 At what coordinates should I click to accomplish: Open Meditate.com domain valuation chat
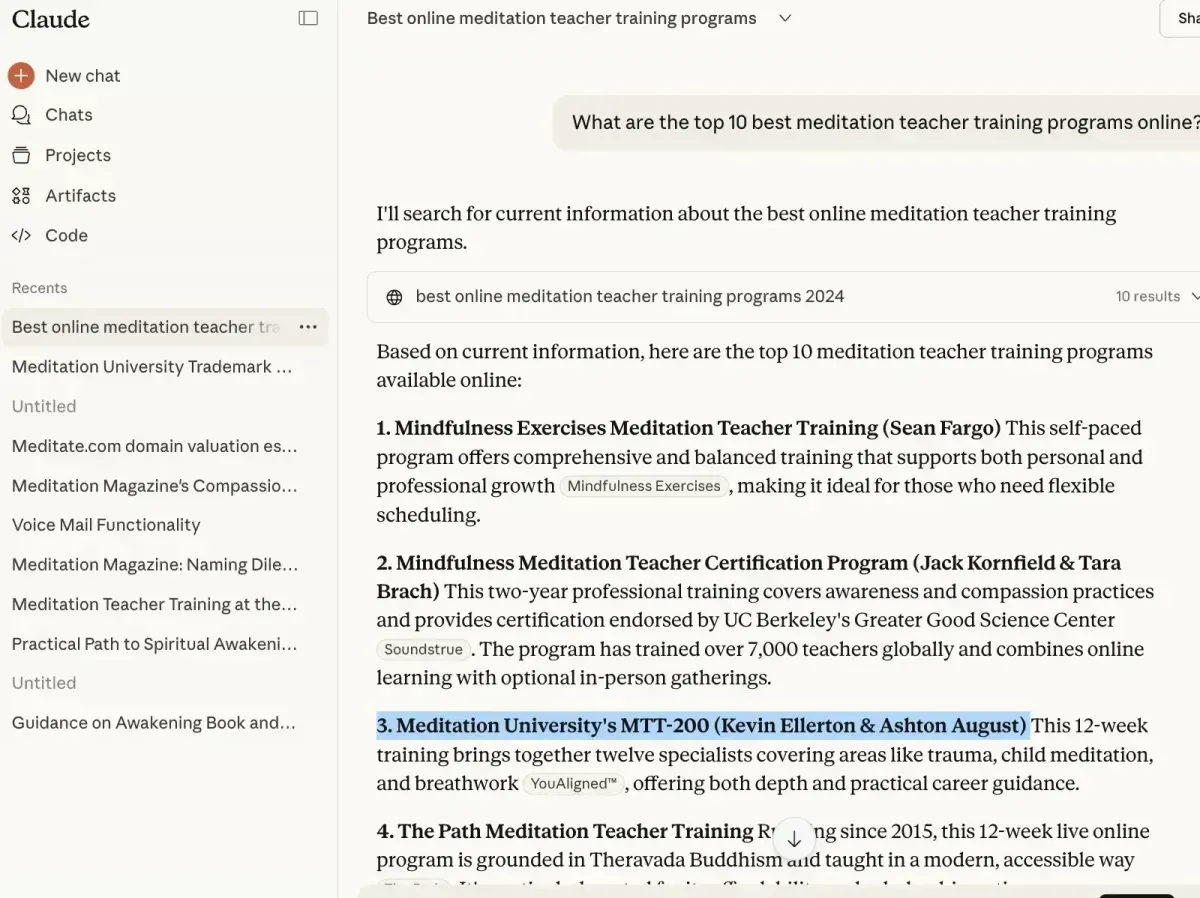point(155,446)
